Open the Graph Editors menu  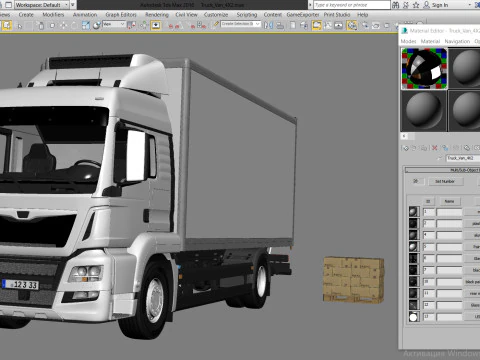(121, 15)
